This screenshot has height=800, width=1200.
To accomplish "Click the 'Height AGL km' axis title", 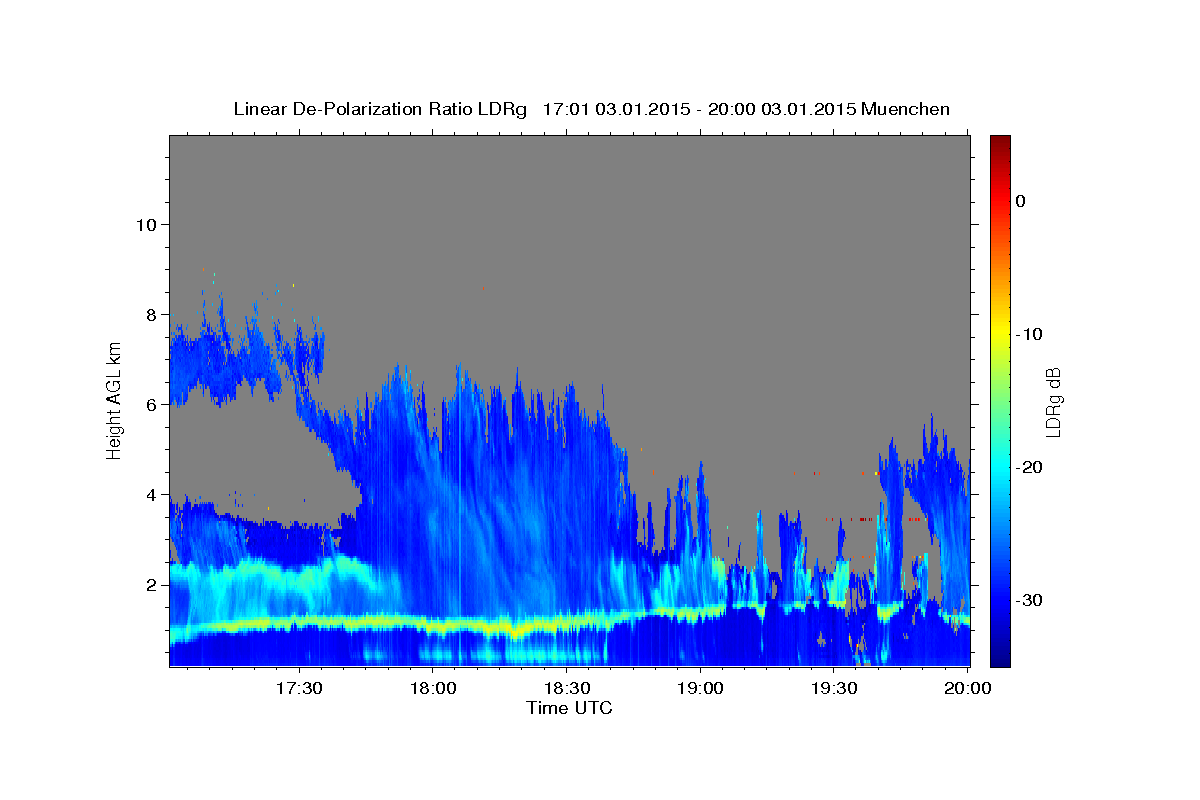I will tap(114, 401).
